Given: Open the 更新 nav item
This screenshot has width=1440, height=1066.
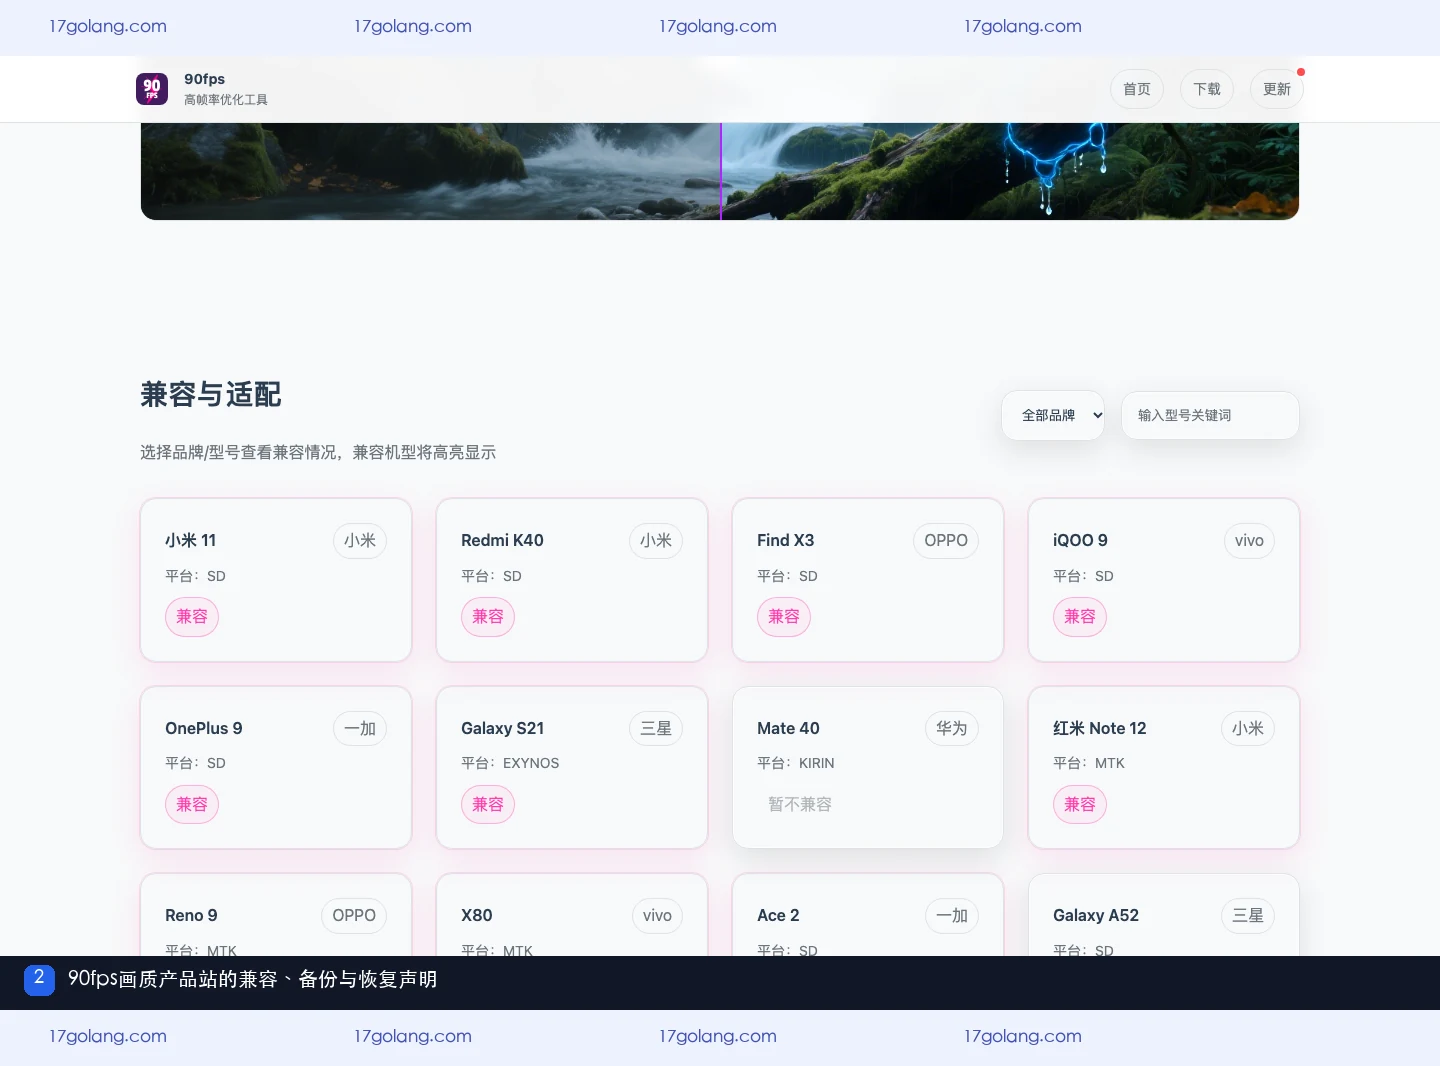Looking at the screenshot, I should (1277, 89).
